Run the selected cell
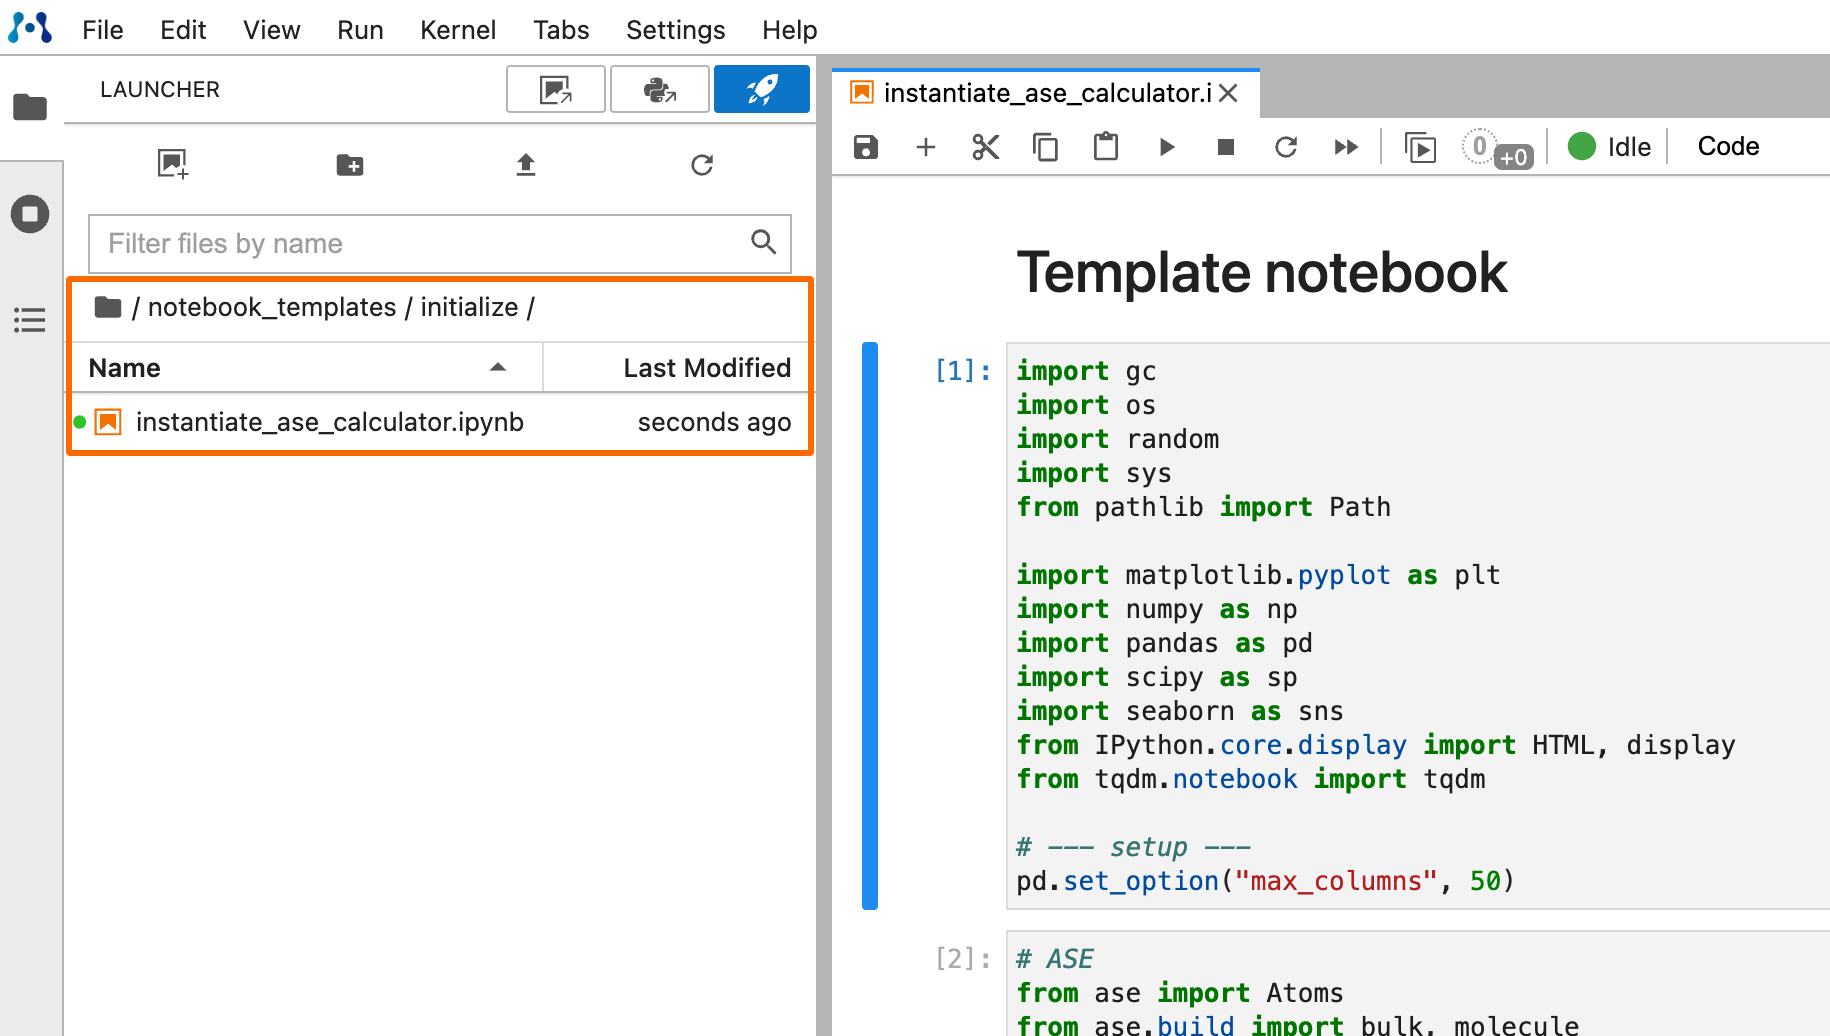This screenshot has width=1830, height=1036. (1166, 147)
